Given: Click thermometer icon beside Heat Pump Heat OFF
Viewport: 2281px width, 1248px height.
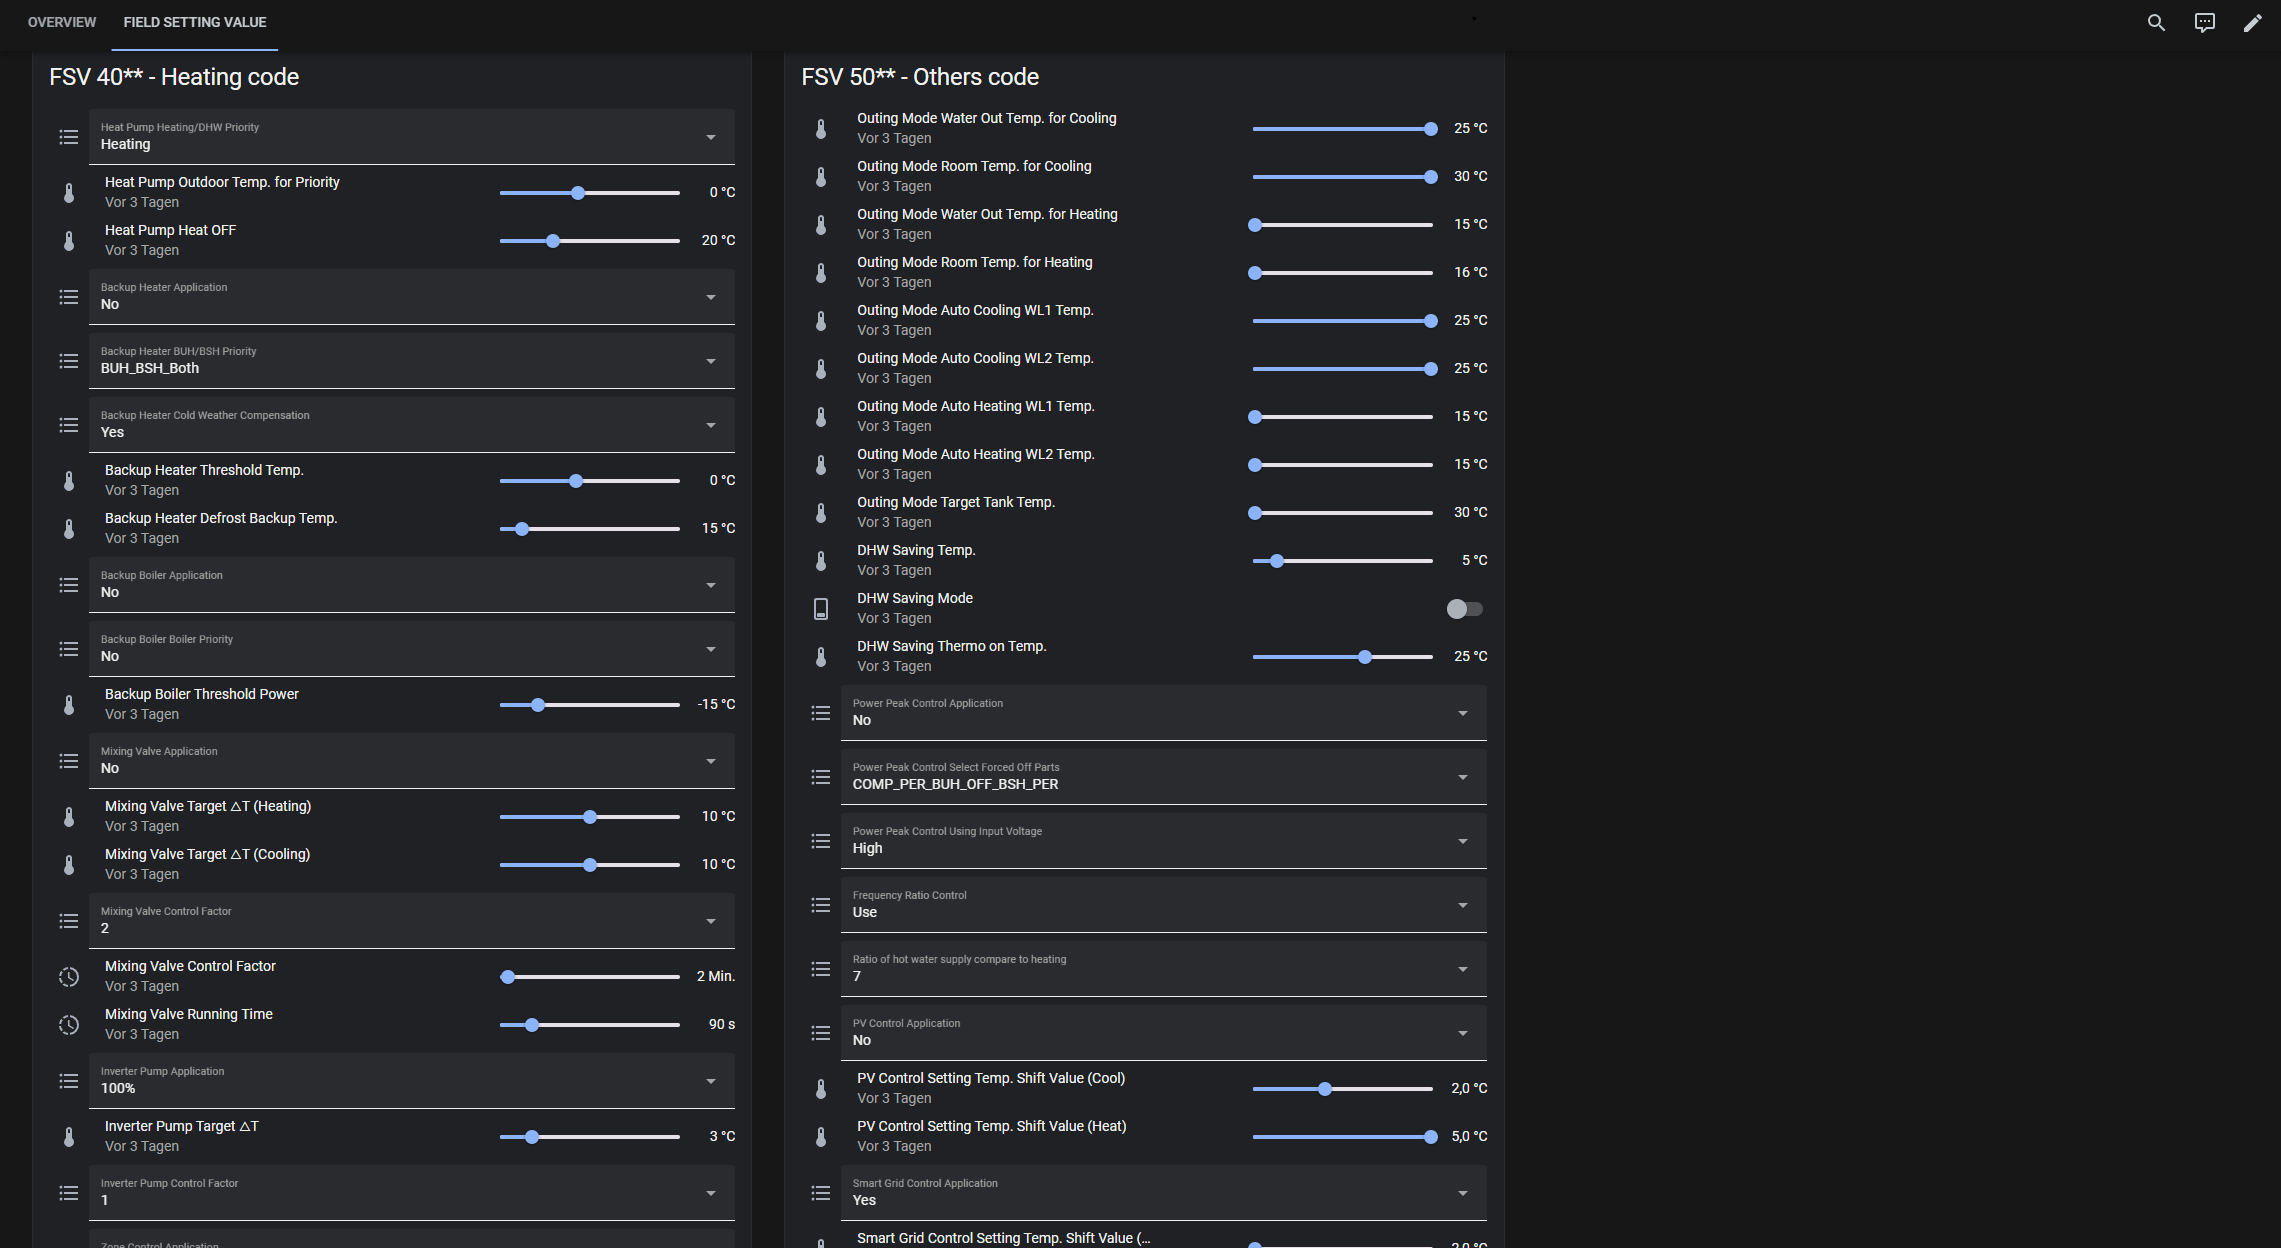Looking at the screenshot, I should tap(69, 241).
